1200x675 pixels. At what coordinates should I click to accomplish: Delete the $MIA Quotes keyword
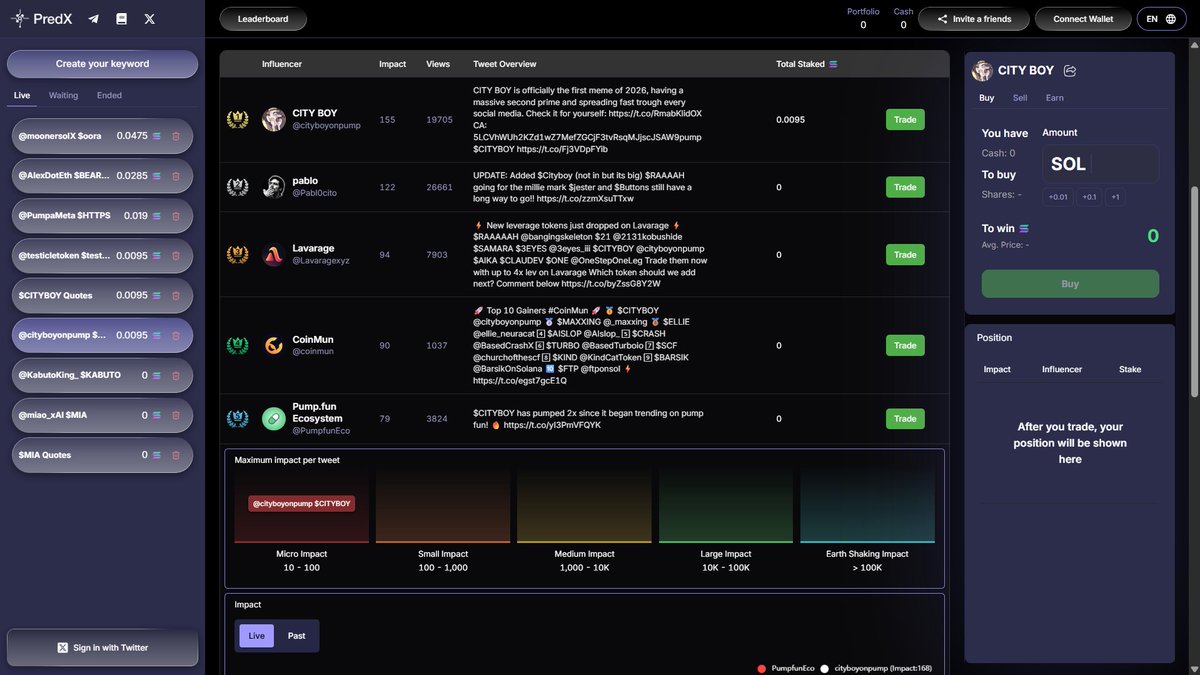point(176,454)
